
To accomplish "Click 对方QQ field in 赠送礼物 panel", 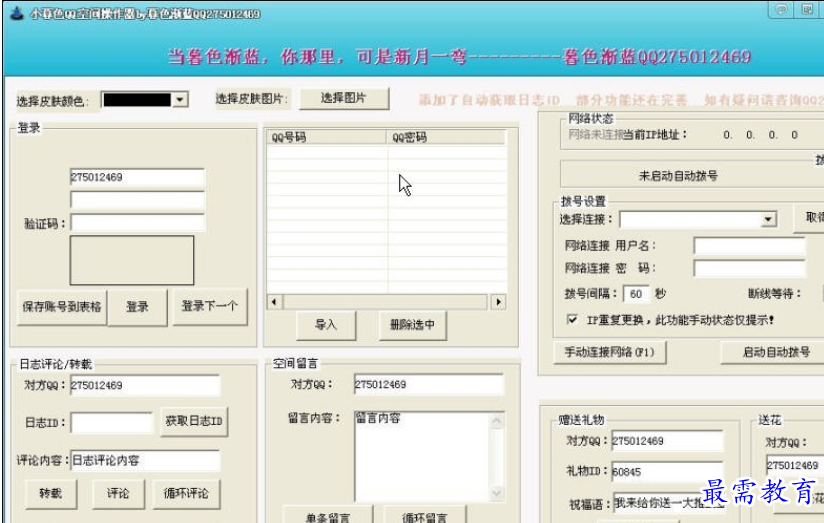I will point(667,441).
